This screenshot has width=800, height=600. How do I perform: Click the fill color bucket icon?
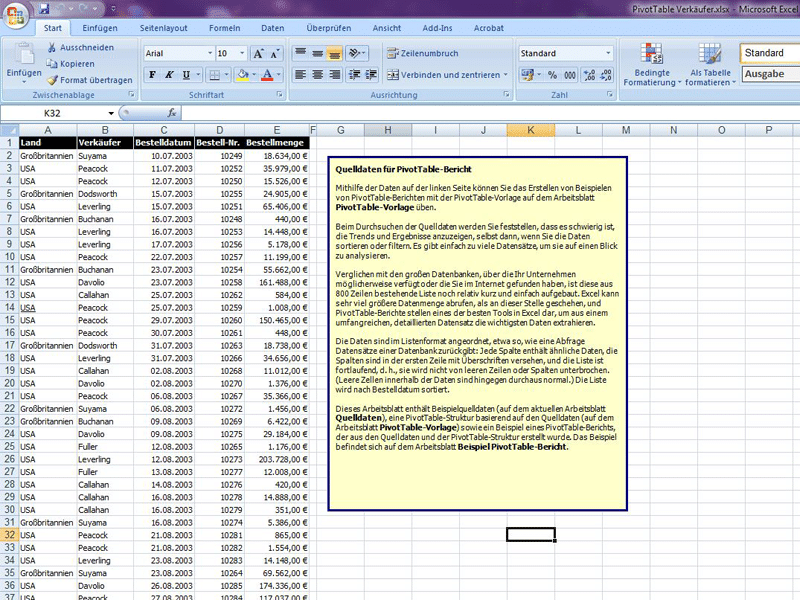point(243,76)
